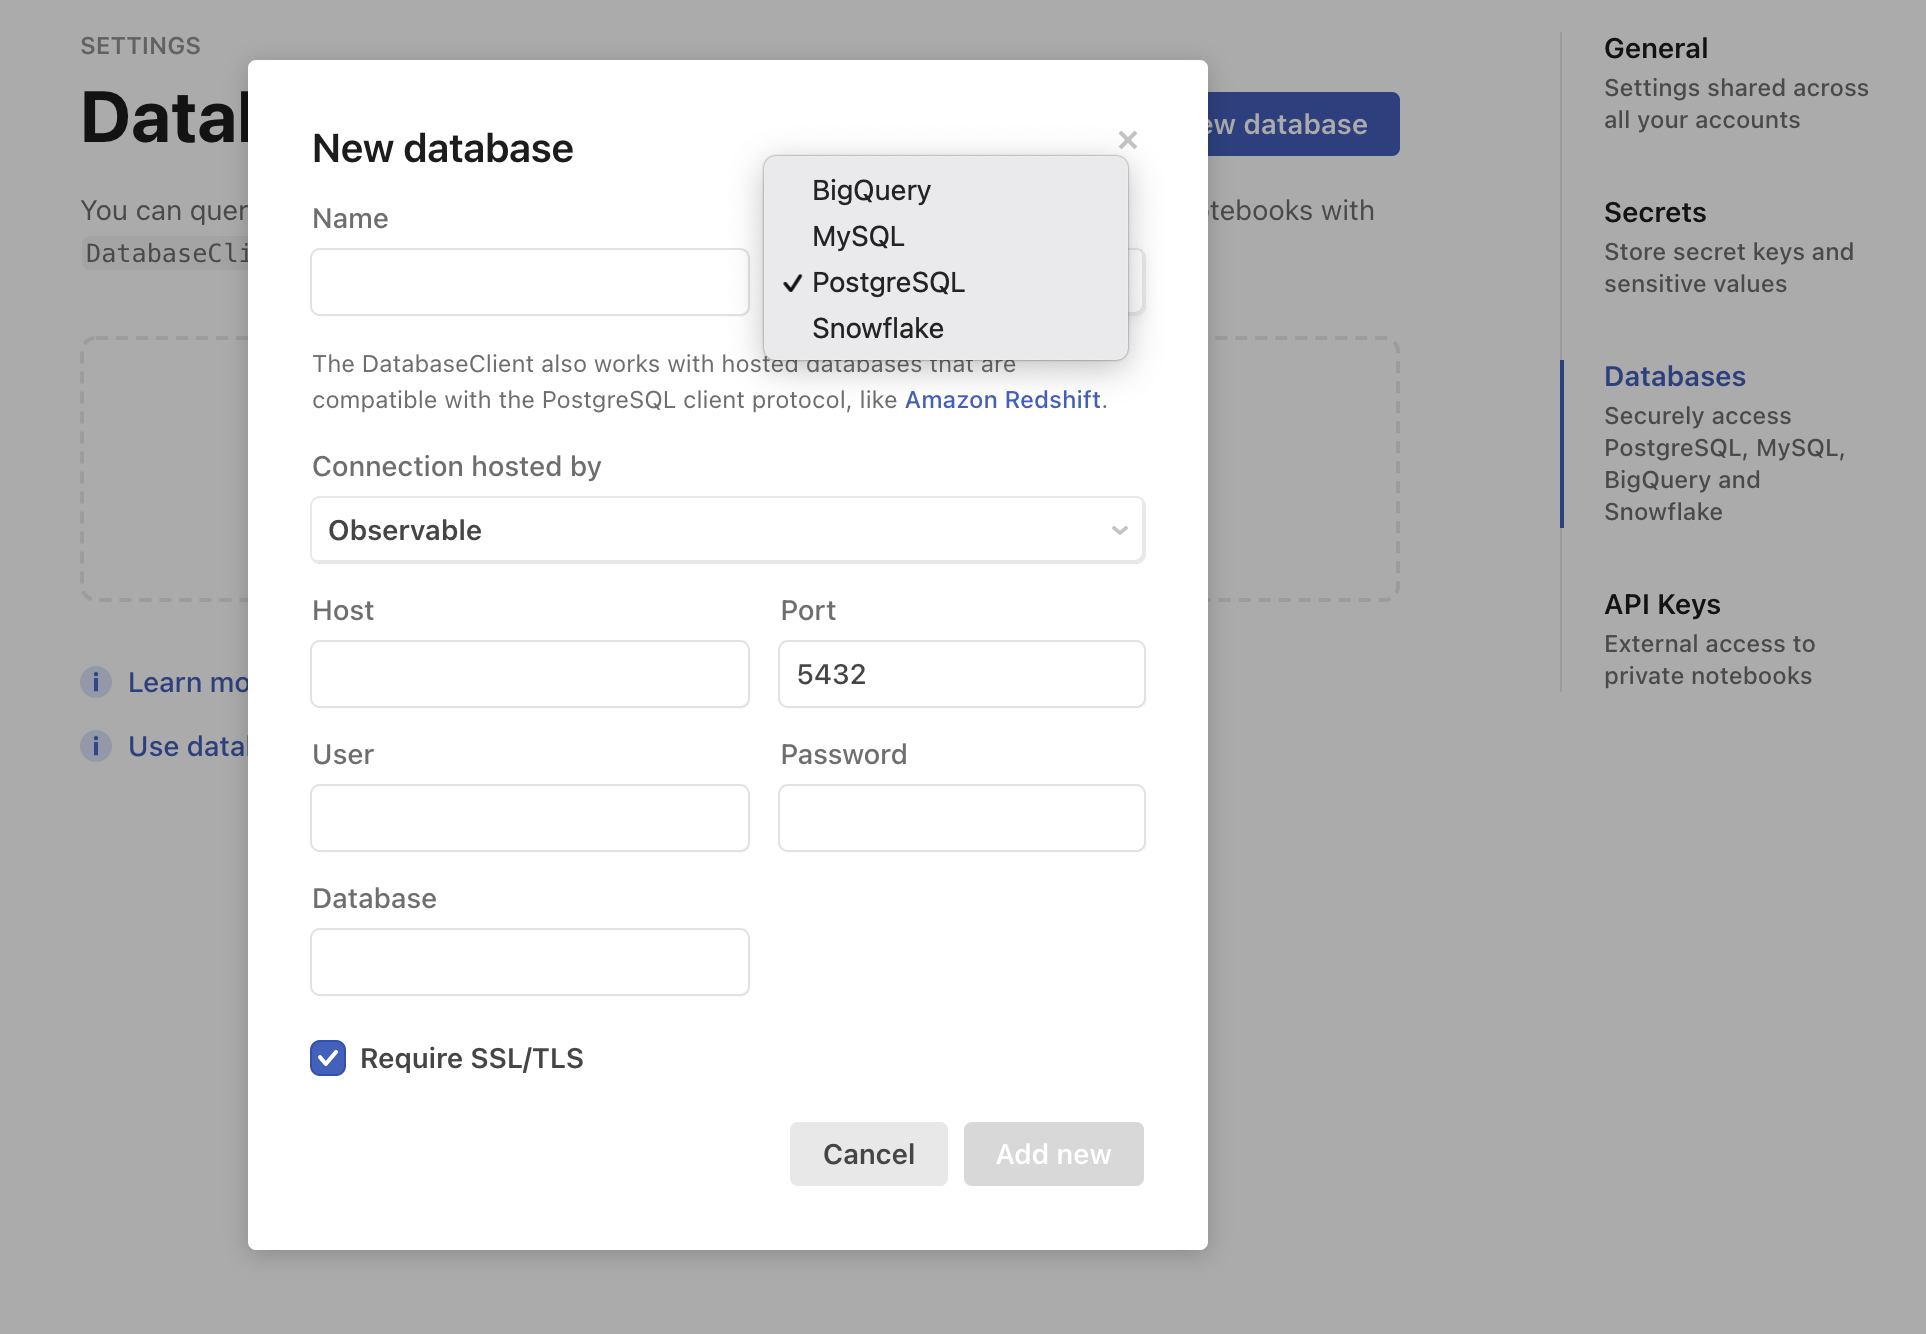
Task: Click the info icon beside Learn more
Action: (95, 682)
